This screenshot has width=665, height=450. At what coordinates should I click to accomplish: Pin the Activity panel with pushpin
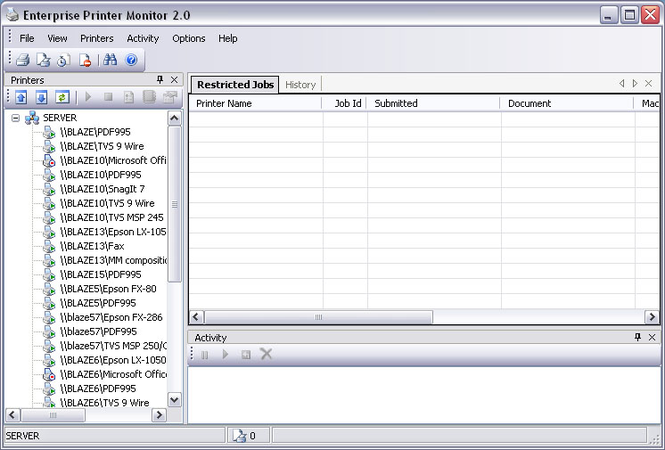[x=637, y=337]
